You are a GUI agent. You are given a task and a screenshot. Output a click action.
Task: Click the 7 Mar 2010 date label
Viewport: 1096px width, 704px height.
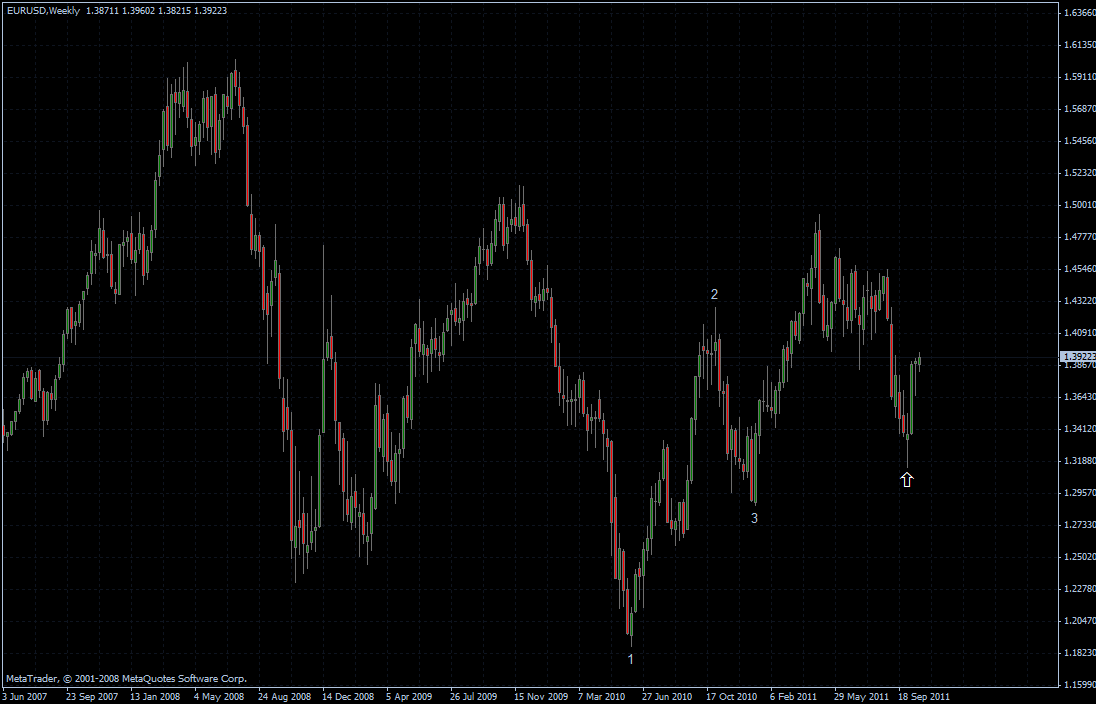tap(601, 696)
